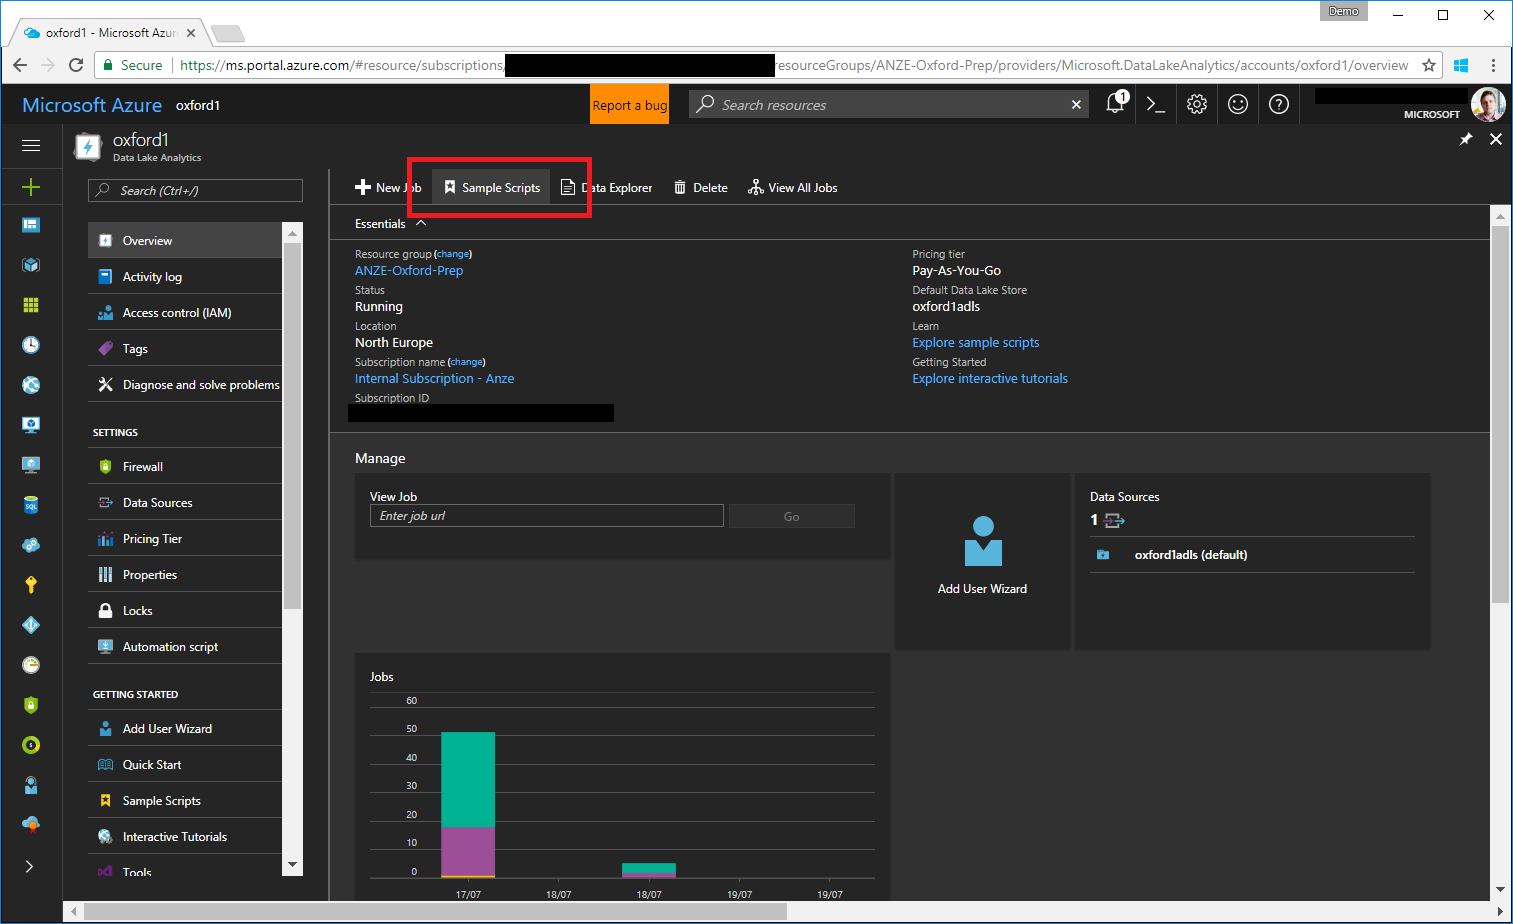Select Overview in the resource menu

tap(186, 241)
